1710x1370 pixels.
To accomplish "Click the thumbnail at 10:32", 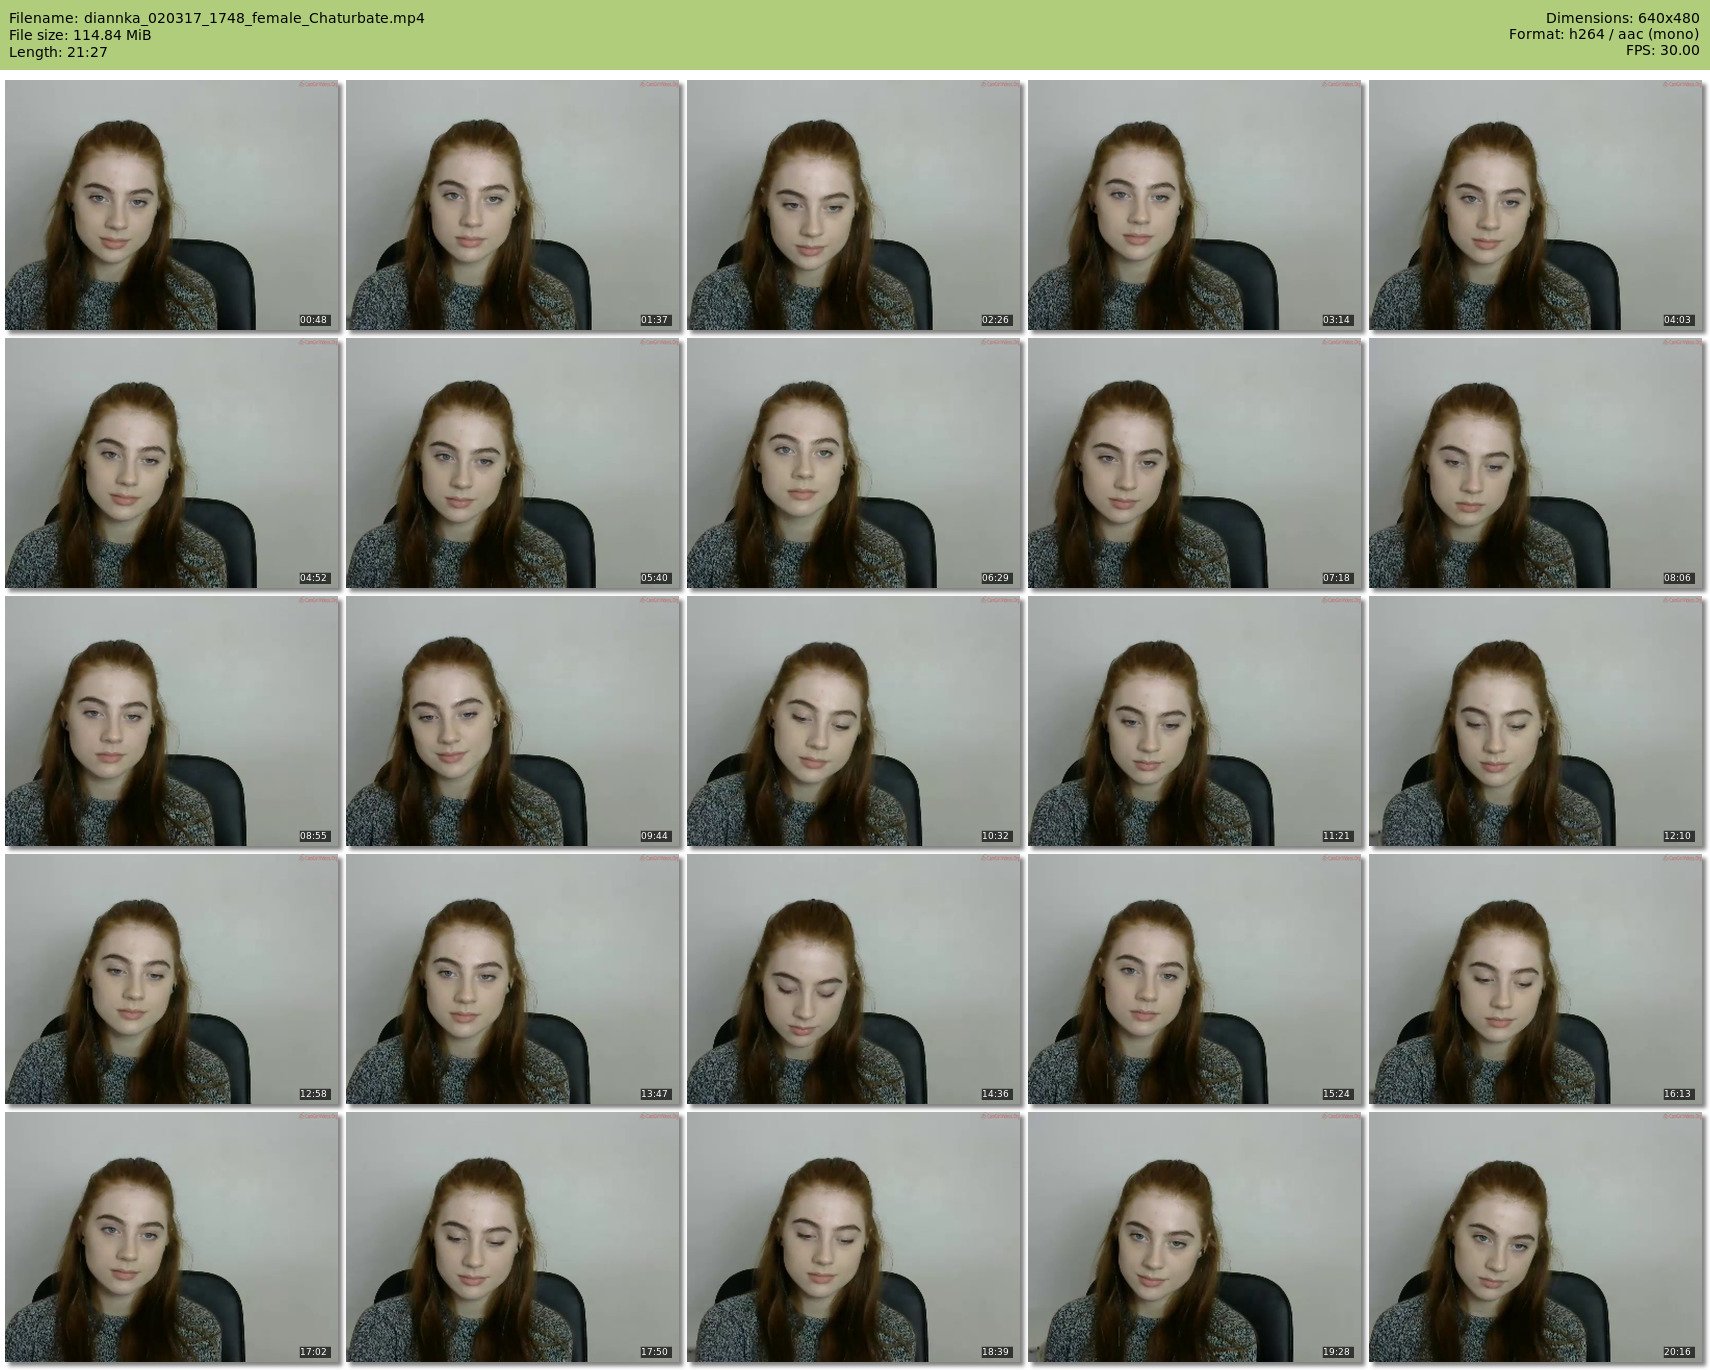I will (x=854, y=721).
